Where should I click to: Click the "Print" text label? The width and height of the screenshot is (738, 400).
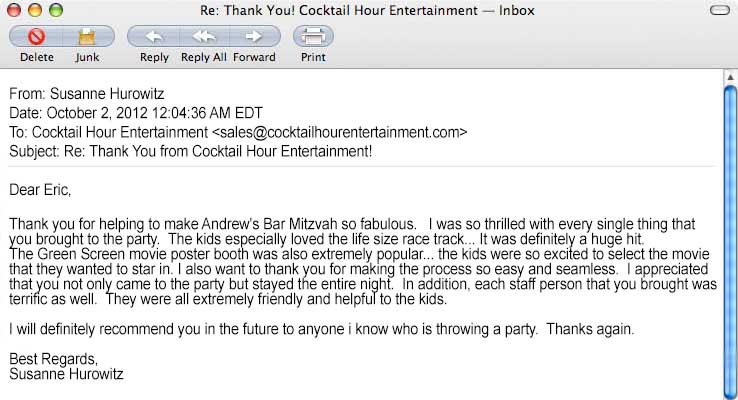coord(313,57)
